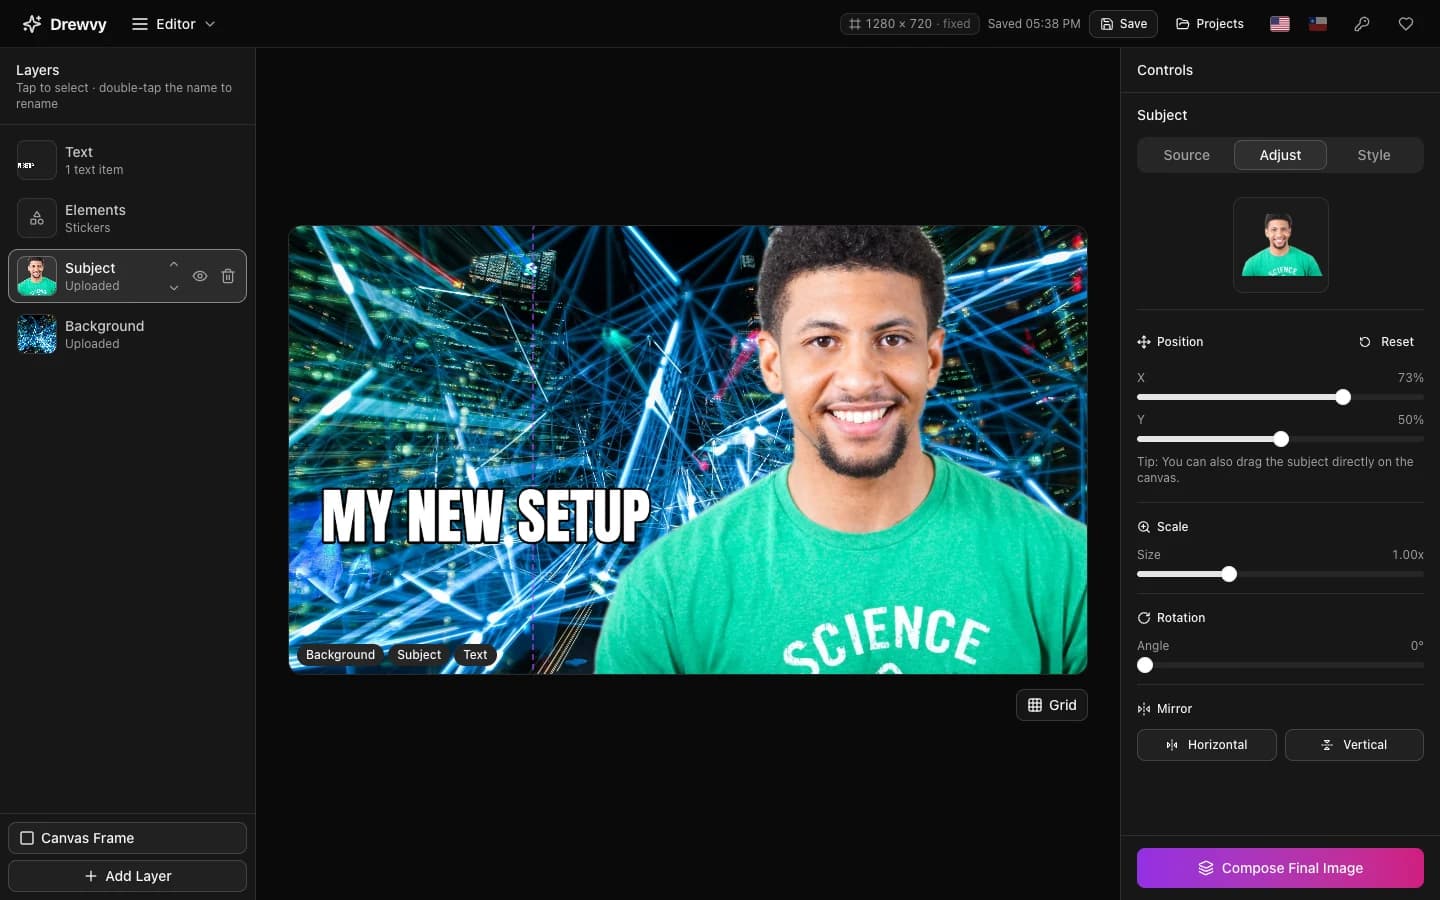
Task: Switch to the Source tab
Action: pyautogui.click(x=1186, y=155)
